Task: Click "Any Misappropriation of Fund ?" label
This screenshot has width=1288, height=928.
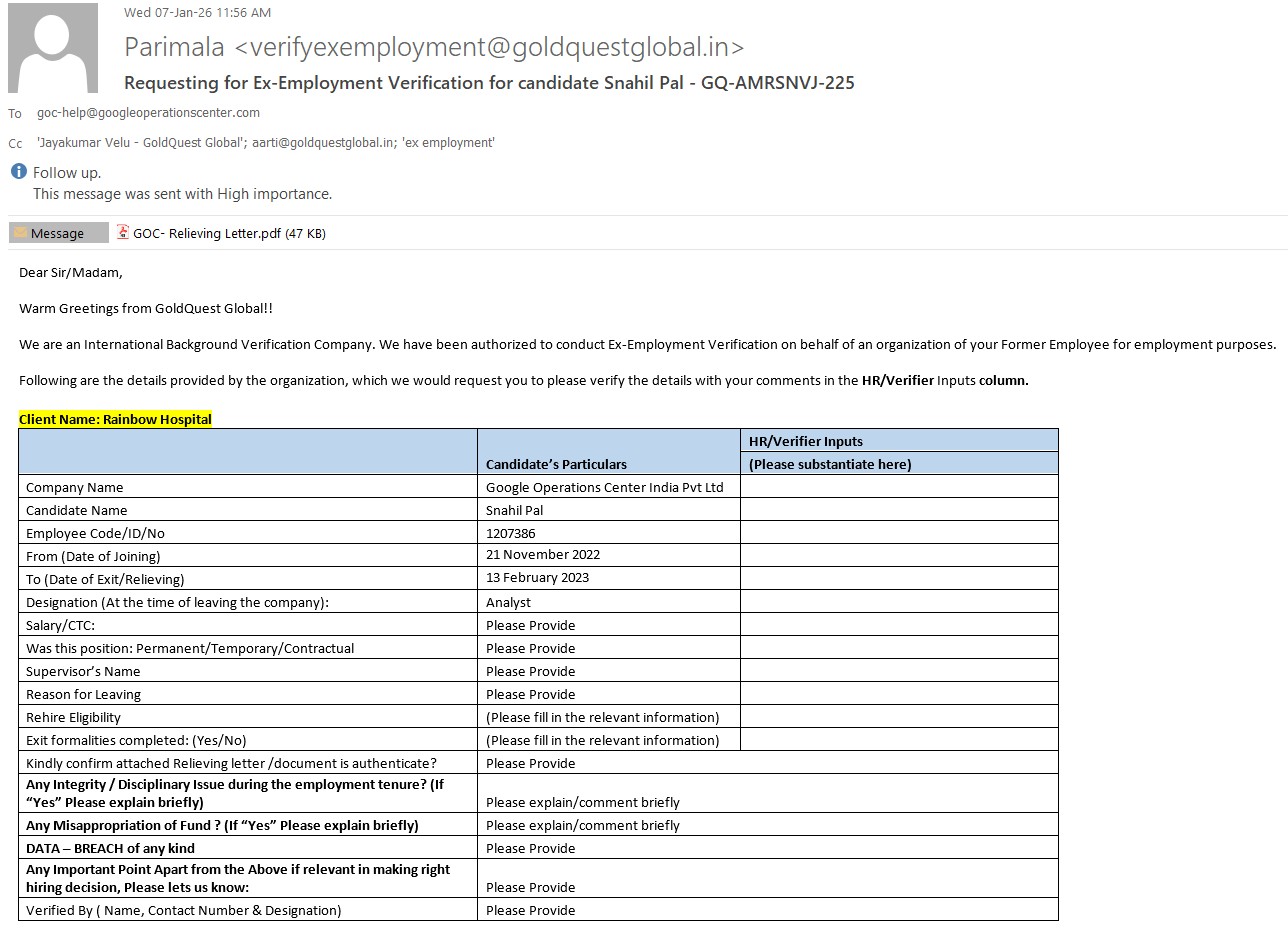Action: [222, 826]
